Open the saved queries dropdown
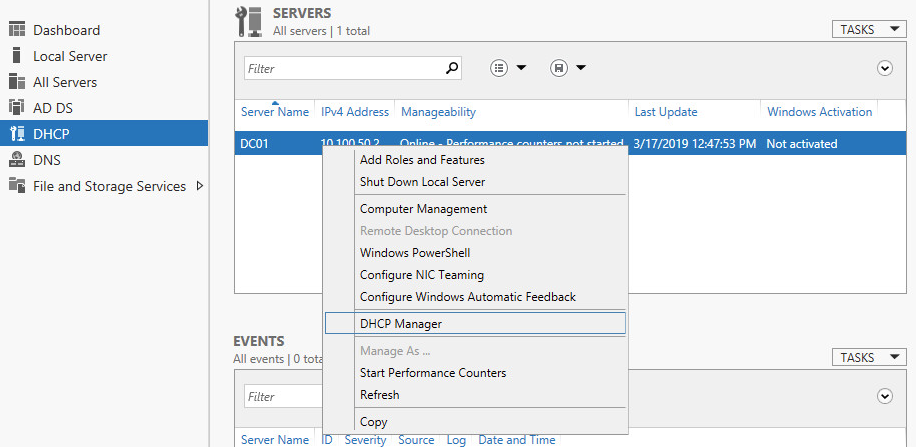The width and height of the screenshot is (916, 447). (x=567, y=68)
